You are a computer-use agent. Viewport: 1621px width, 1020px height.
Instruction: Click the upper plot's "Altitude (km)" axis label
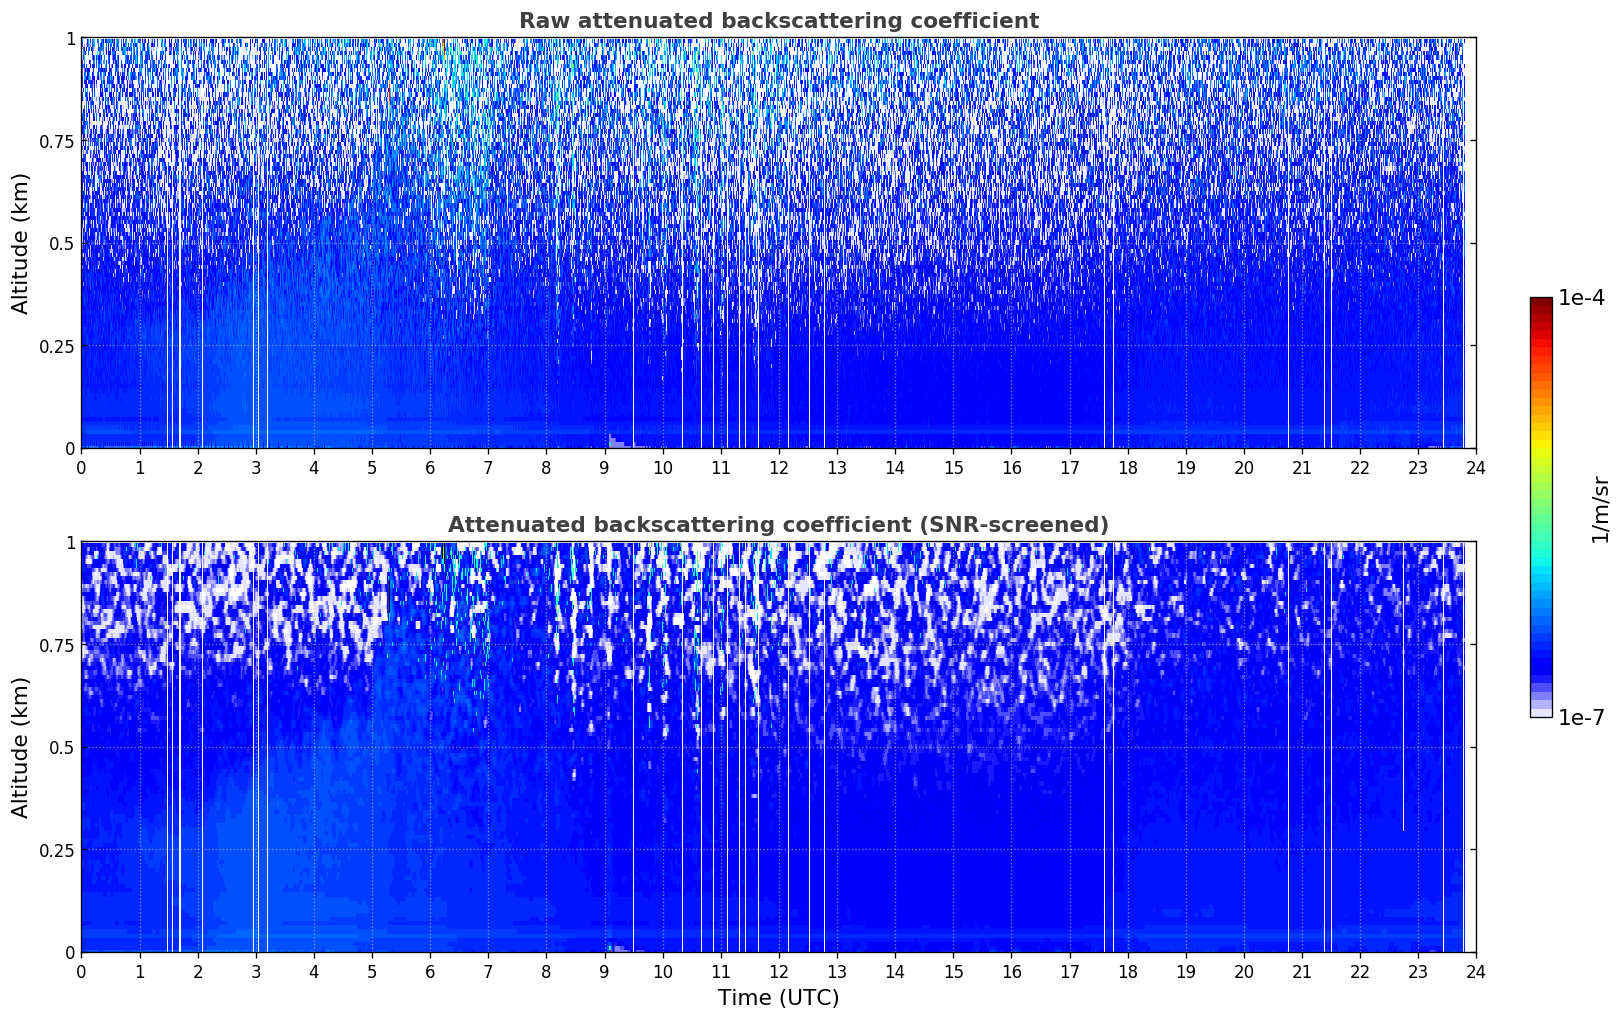click(x=21, y=243)
